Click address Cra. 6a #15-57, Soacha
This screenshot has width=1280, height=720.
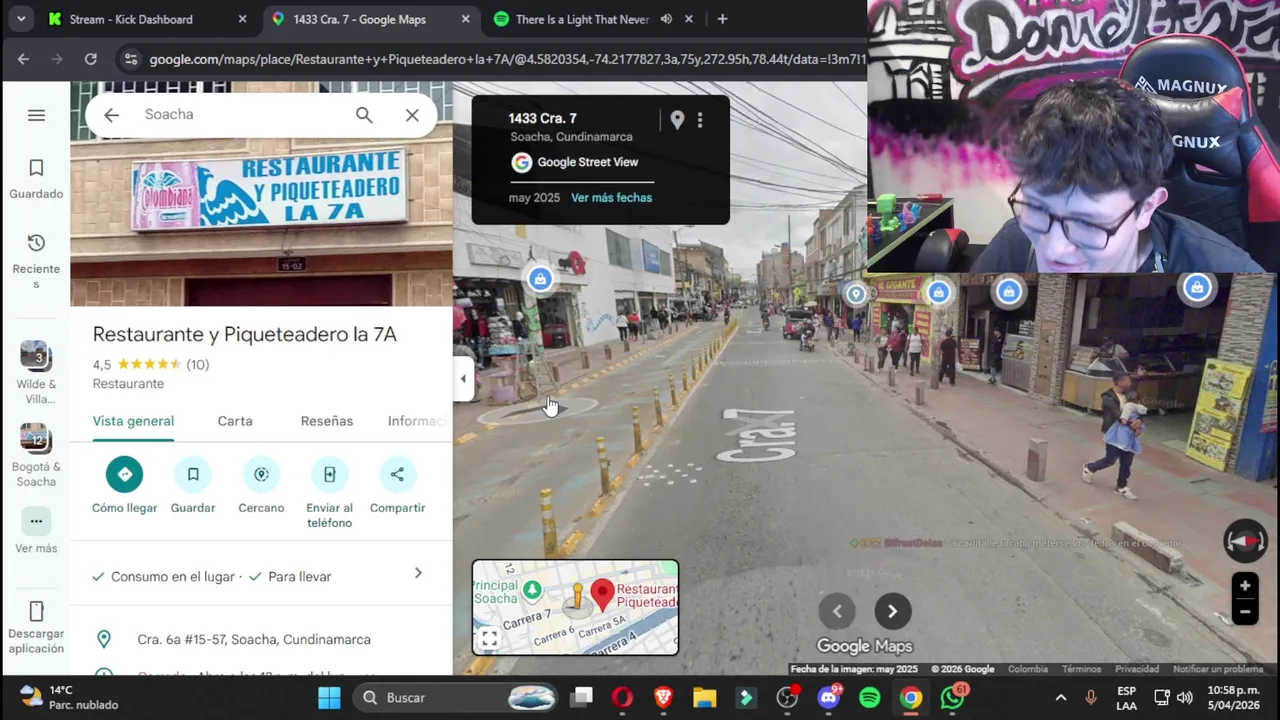click(x=254, y=640)
